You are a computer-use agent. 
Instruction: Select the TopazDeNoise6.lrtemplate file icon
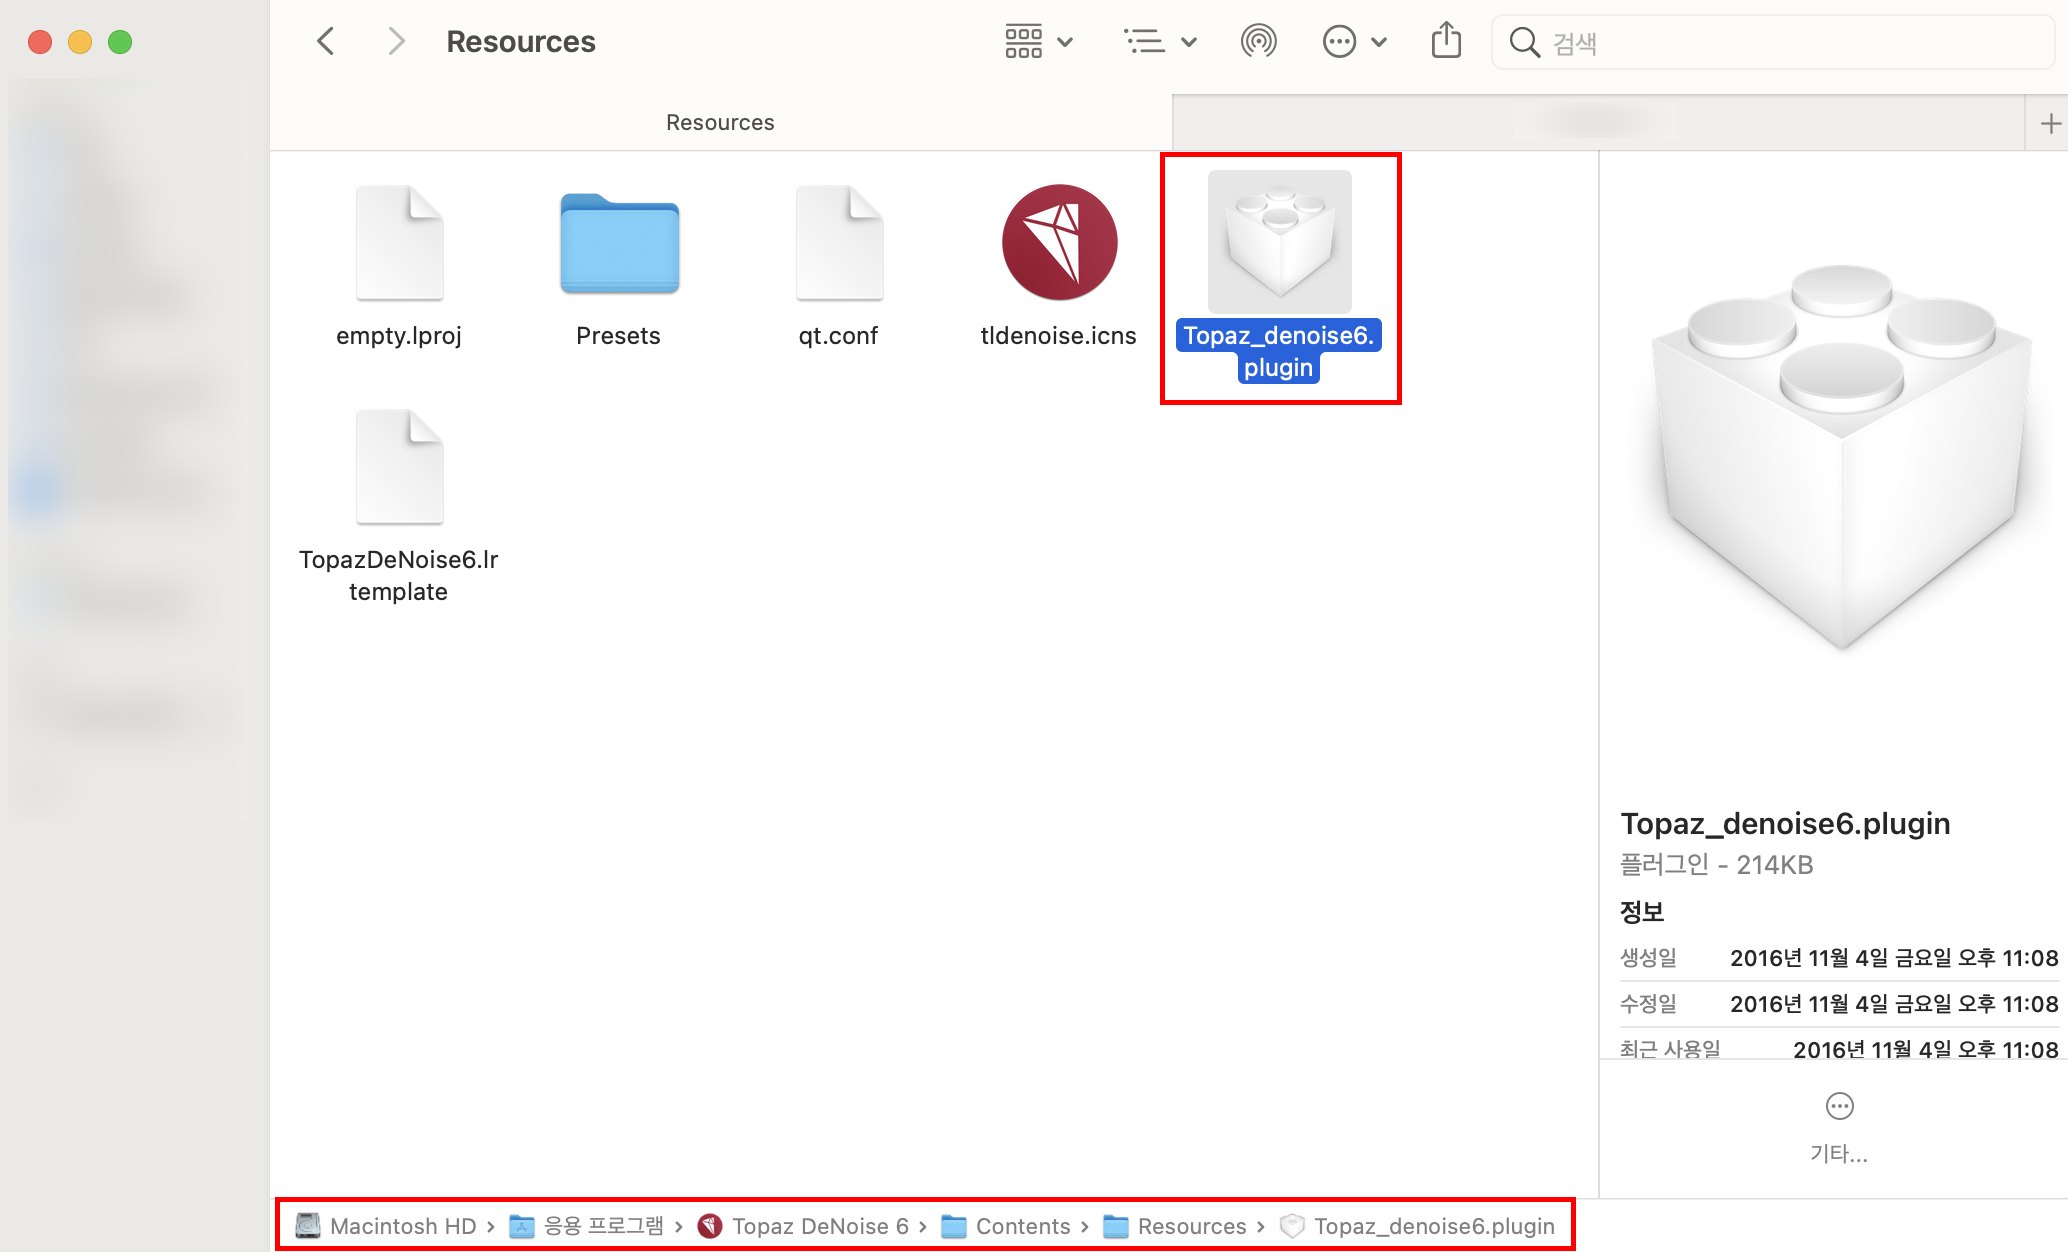(399, 466)
